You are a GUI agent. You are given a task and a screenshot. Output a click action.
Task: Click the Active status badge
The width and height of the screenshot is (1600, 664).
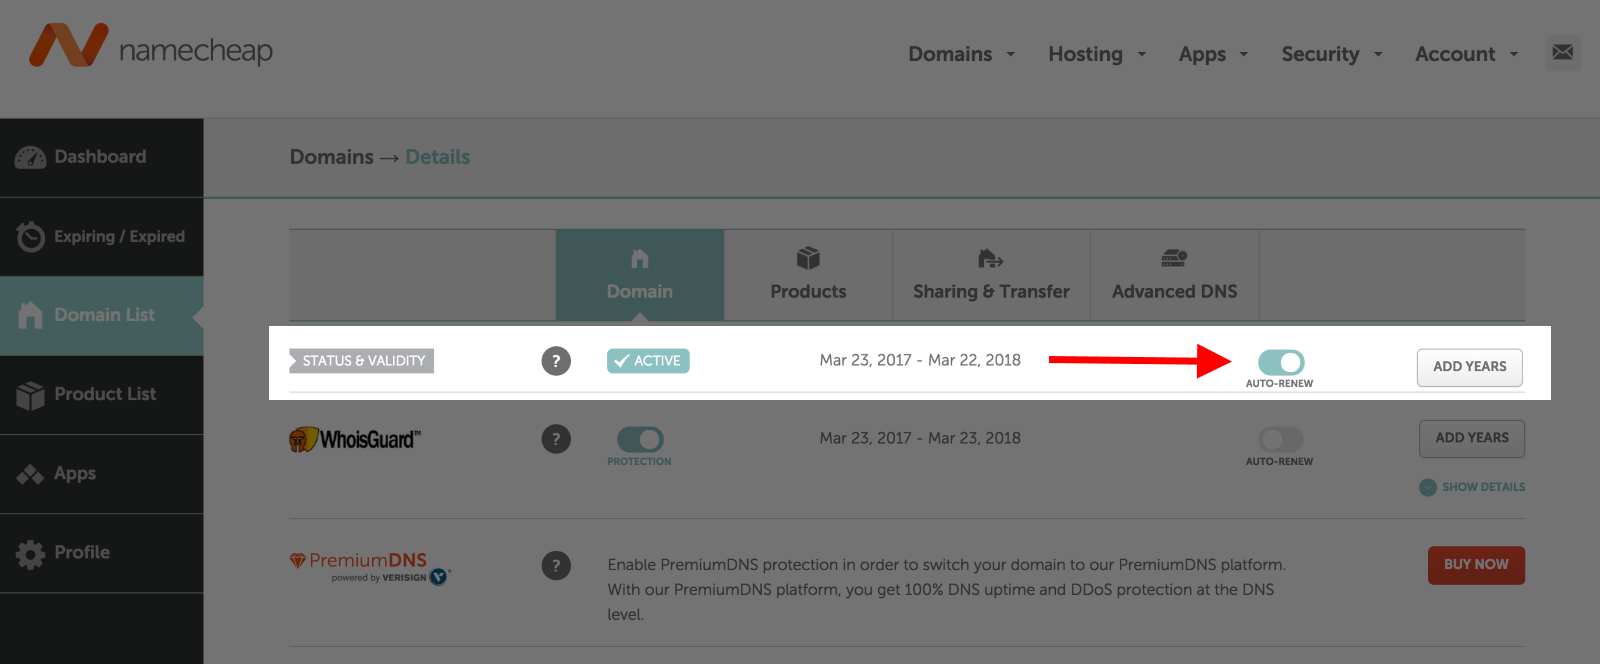tap(648, 361)
